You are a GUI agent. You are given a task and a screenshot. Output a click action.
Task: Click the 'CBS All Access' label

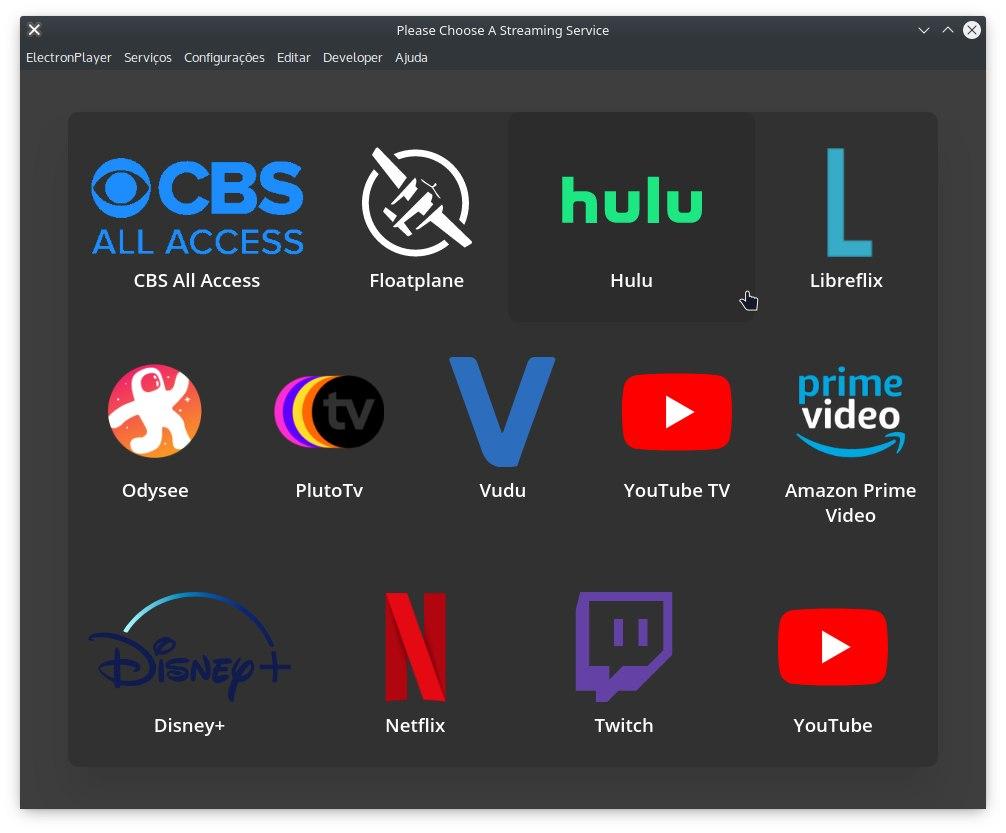[197, 280]
